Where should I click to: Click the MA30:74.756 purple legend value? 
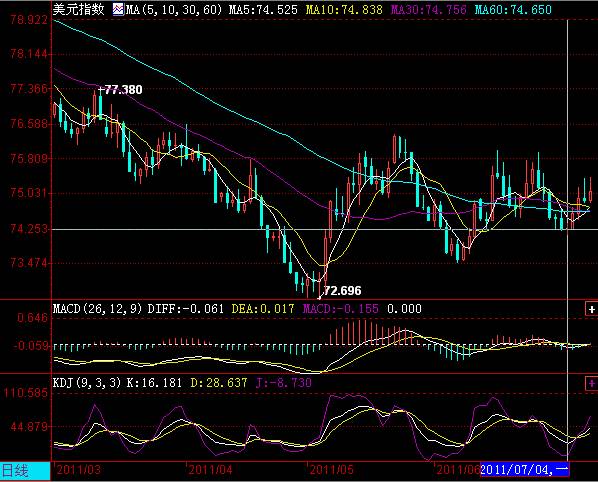pyautogui.click(x=429, y=10)
